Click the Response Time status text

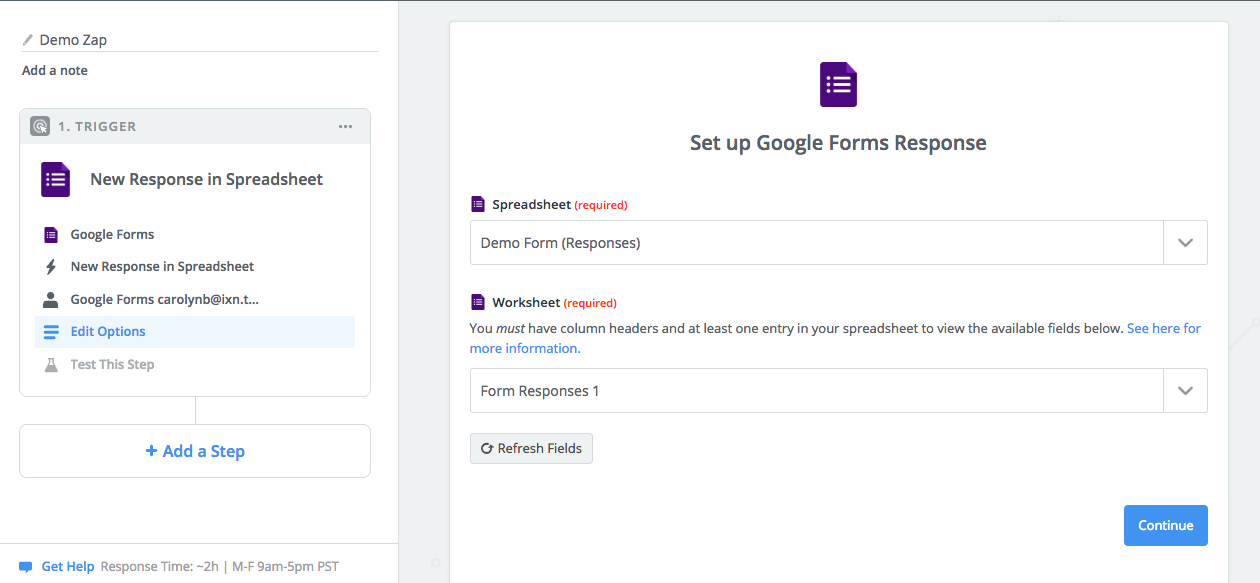[x=220, y=567]
